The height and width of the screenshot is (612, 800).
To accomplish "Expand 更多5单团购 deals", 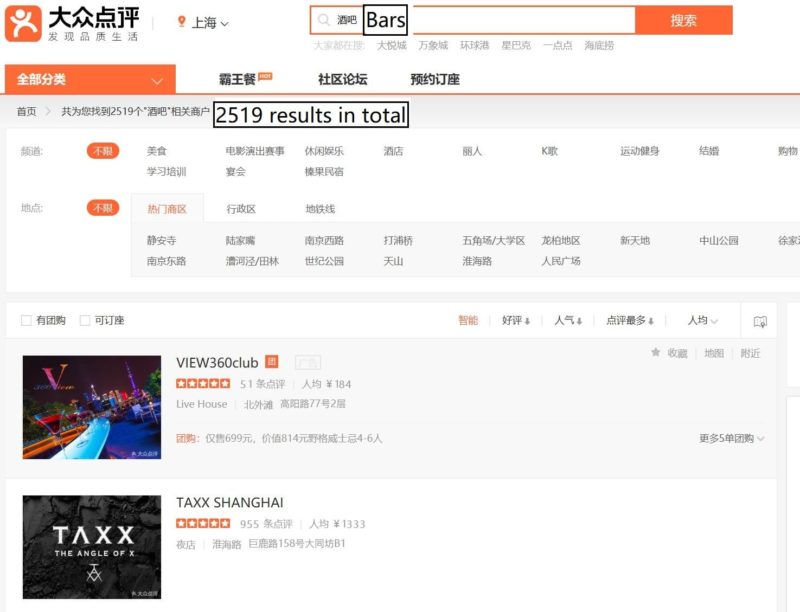I will pos(731,438).
